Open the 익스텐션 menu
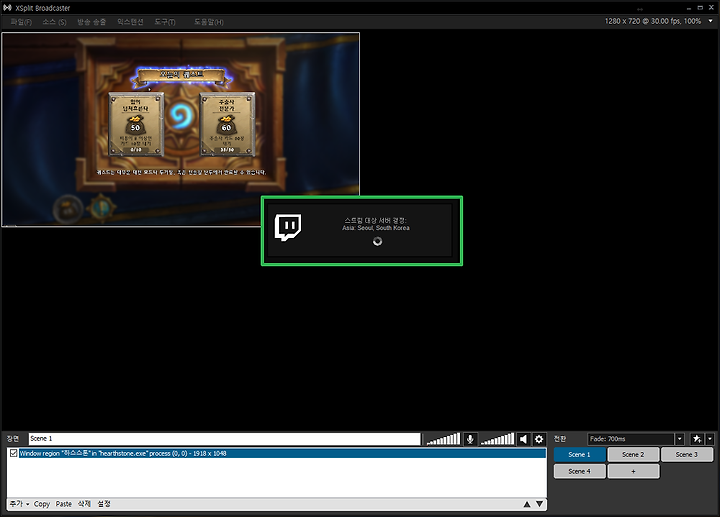The height and width of the screenshot is (517, 720). (x=130, y=22)
